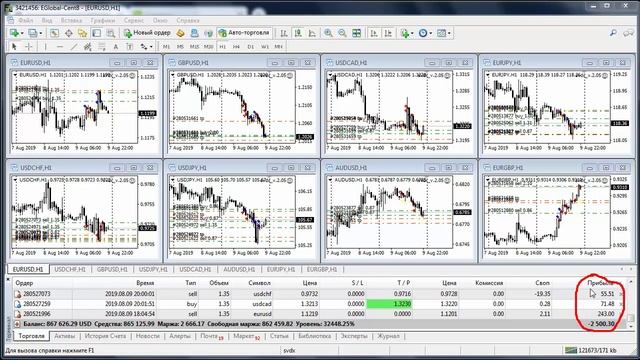The width and height of the screenshot is (640, 360).
Task: Click order 280521996 row icon
Action: coord(18,314)
